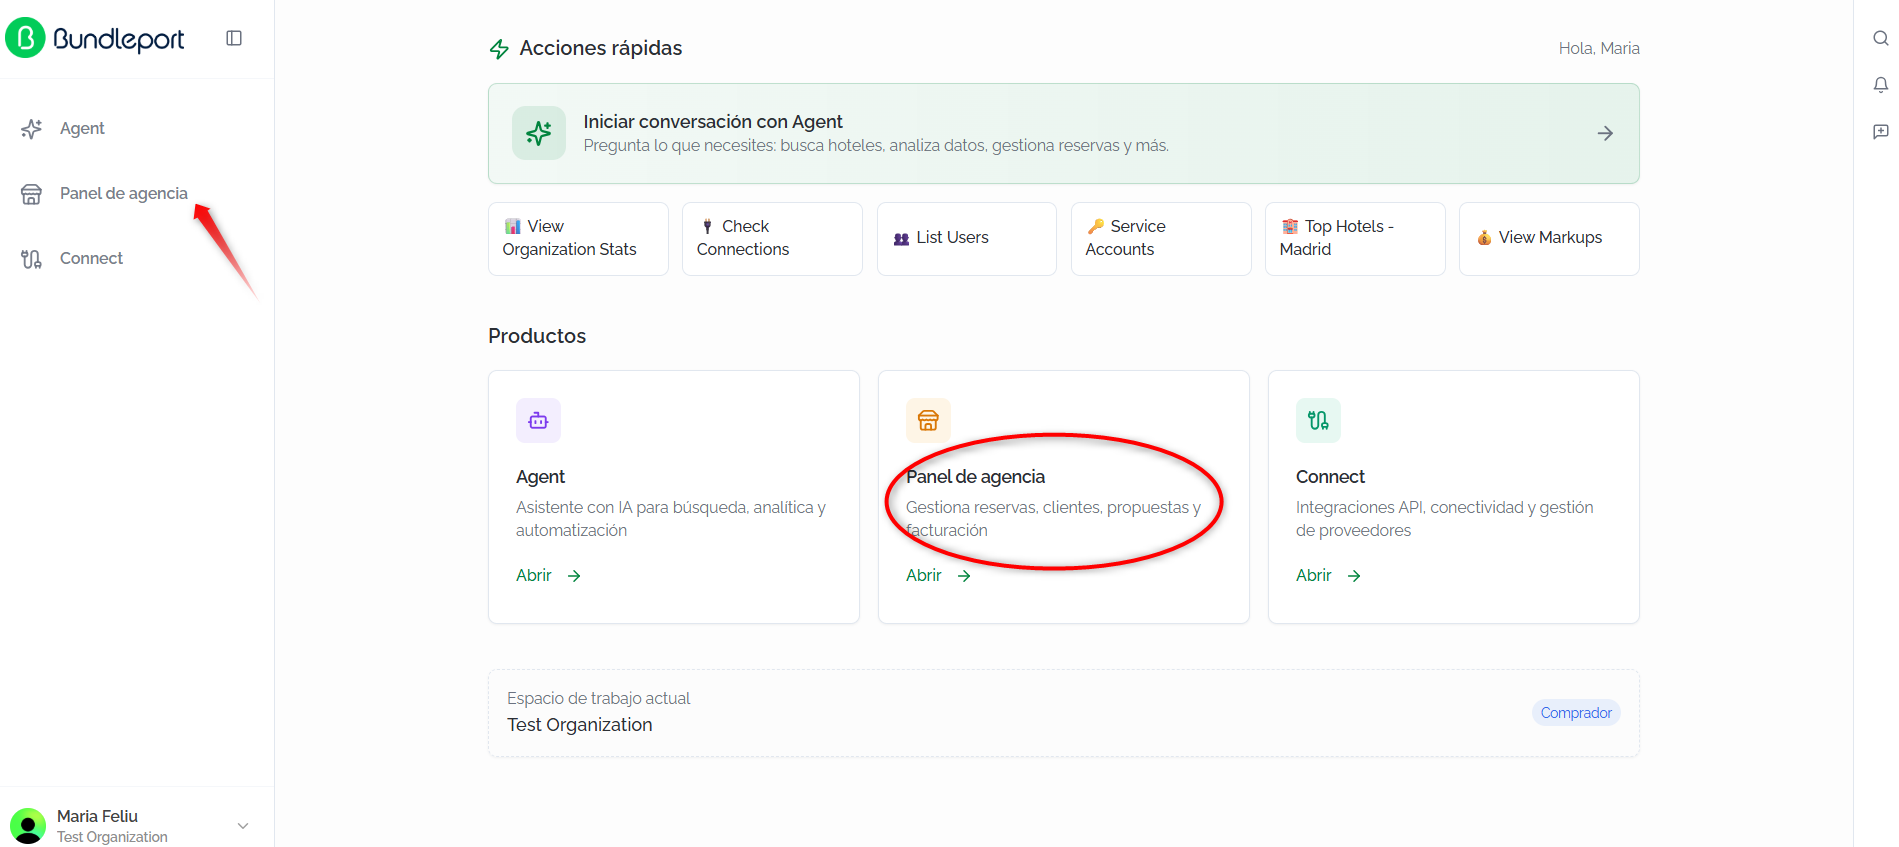Click the green sparkle icon in Agent banner
This screenshot has height=847, width=1899.
(539, 133)
